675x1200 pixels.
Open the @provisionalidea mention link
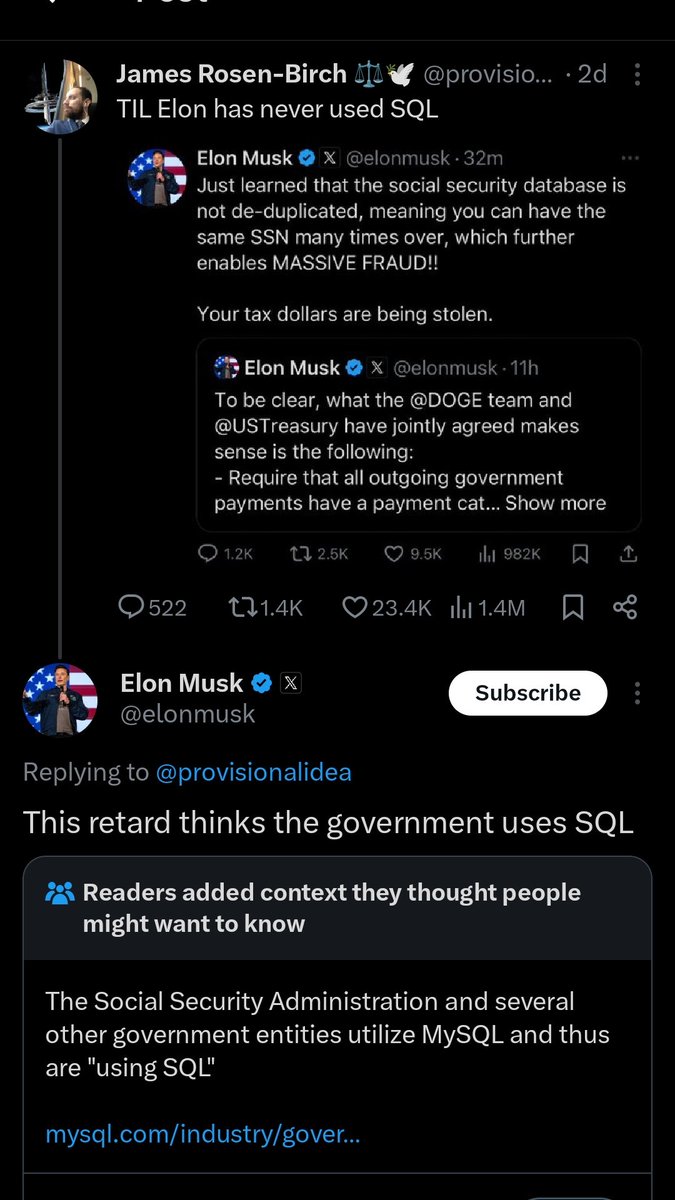(x=253, y=772)
